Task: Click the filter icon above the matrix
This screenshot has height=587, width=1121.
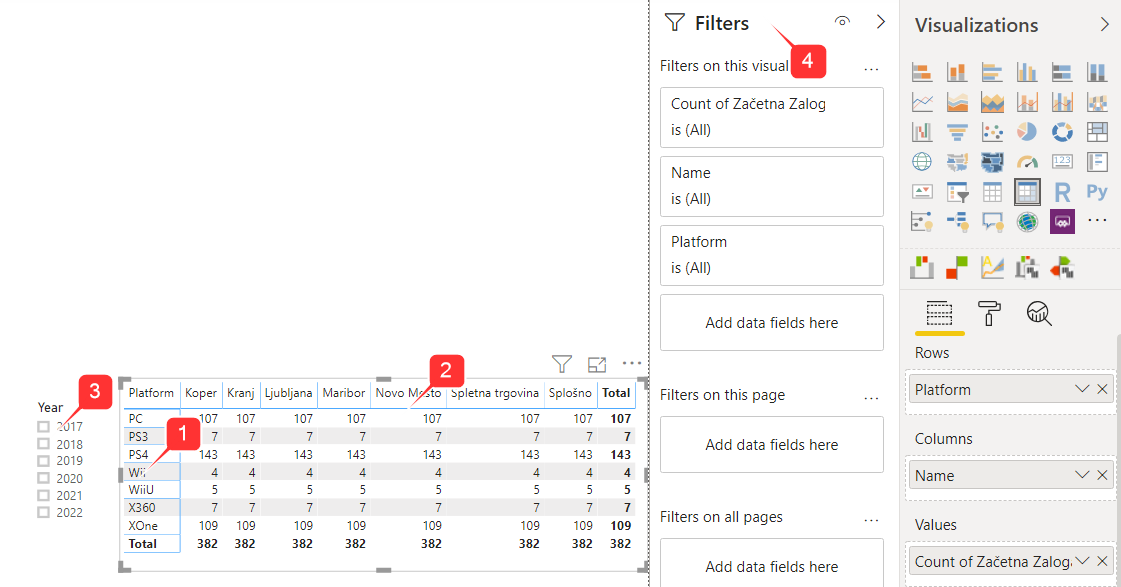Action: pyautogui.click(x=562, y=365)
